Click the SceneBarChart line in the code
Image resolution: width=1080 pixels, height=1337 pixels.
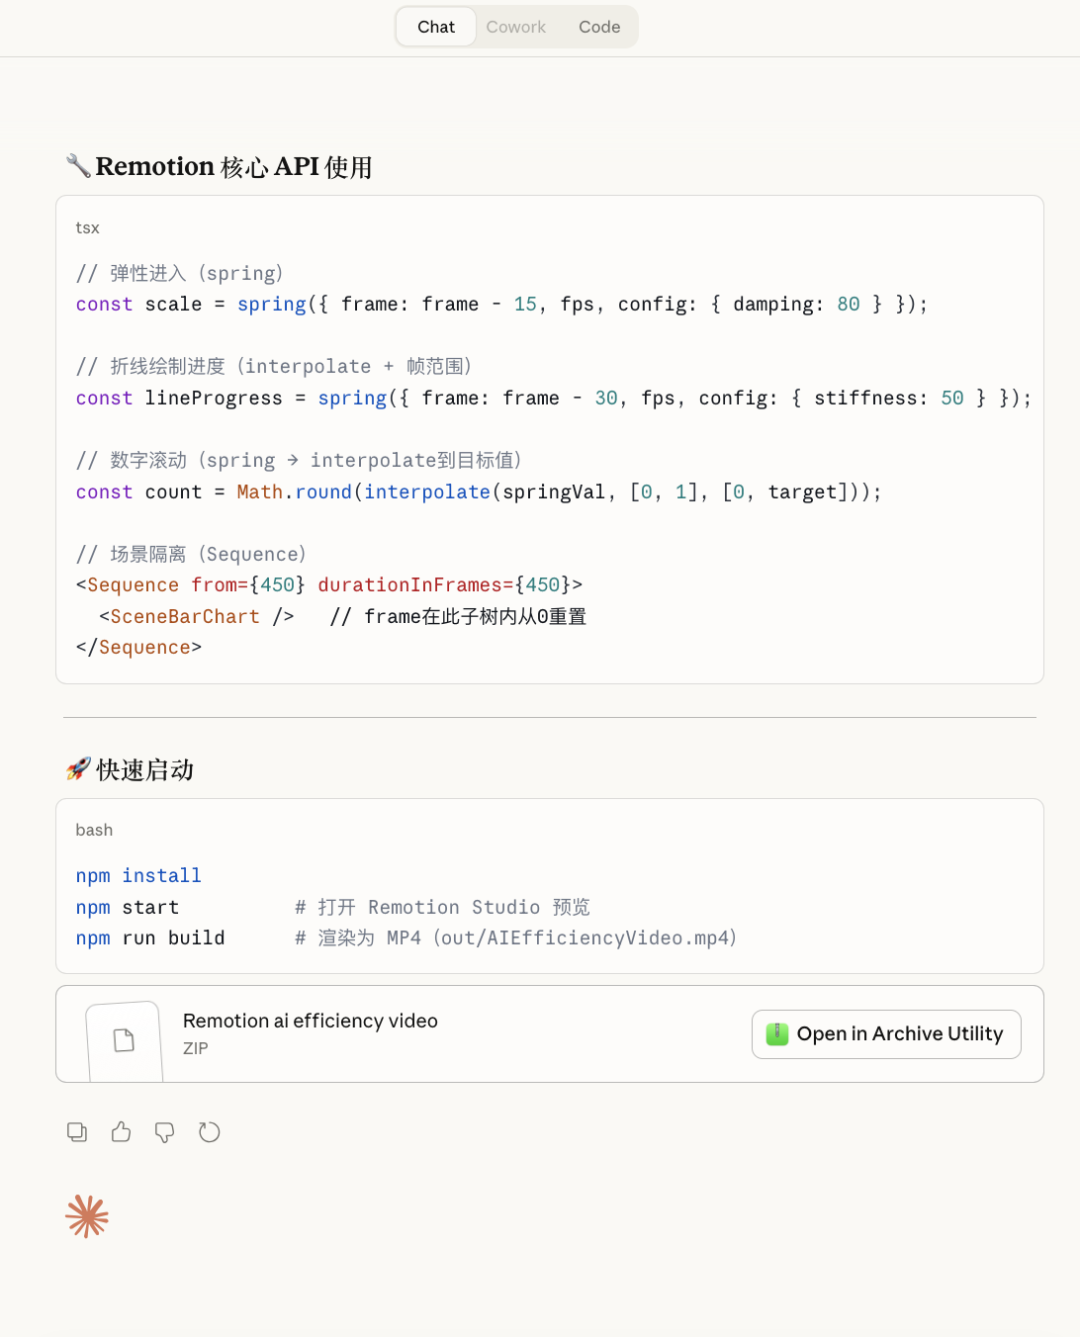pos(196,617)
